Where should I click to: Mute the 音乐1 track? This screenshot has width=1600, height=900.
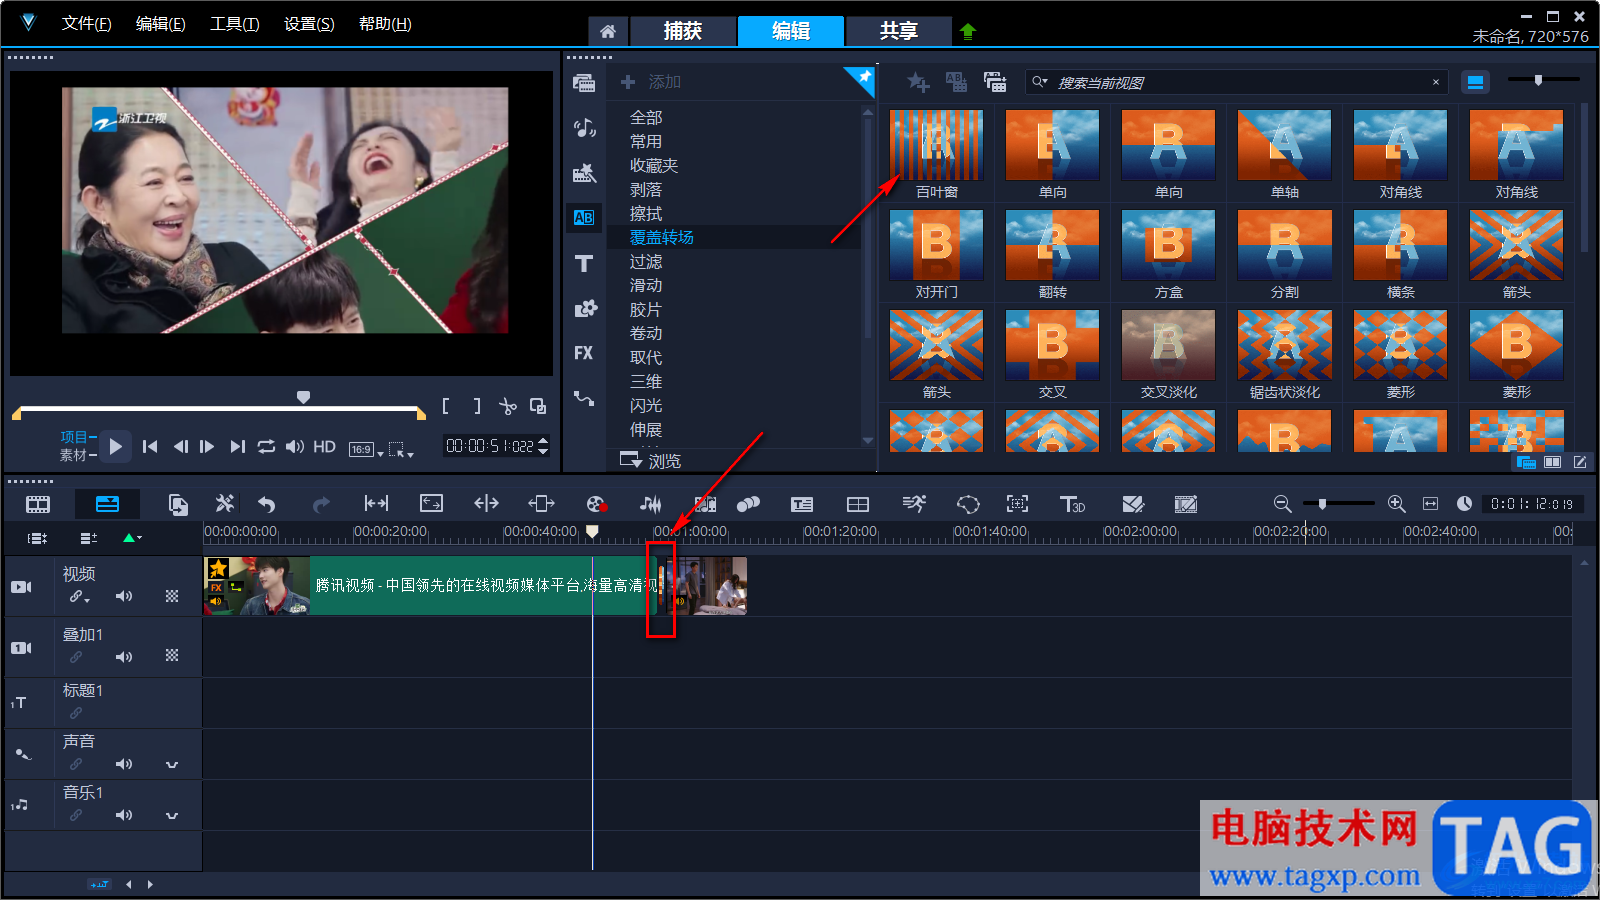pos(124,815)
